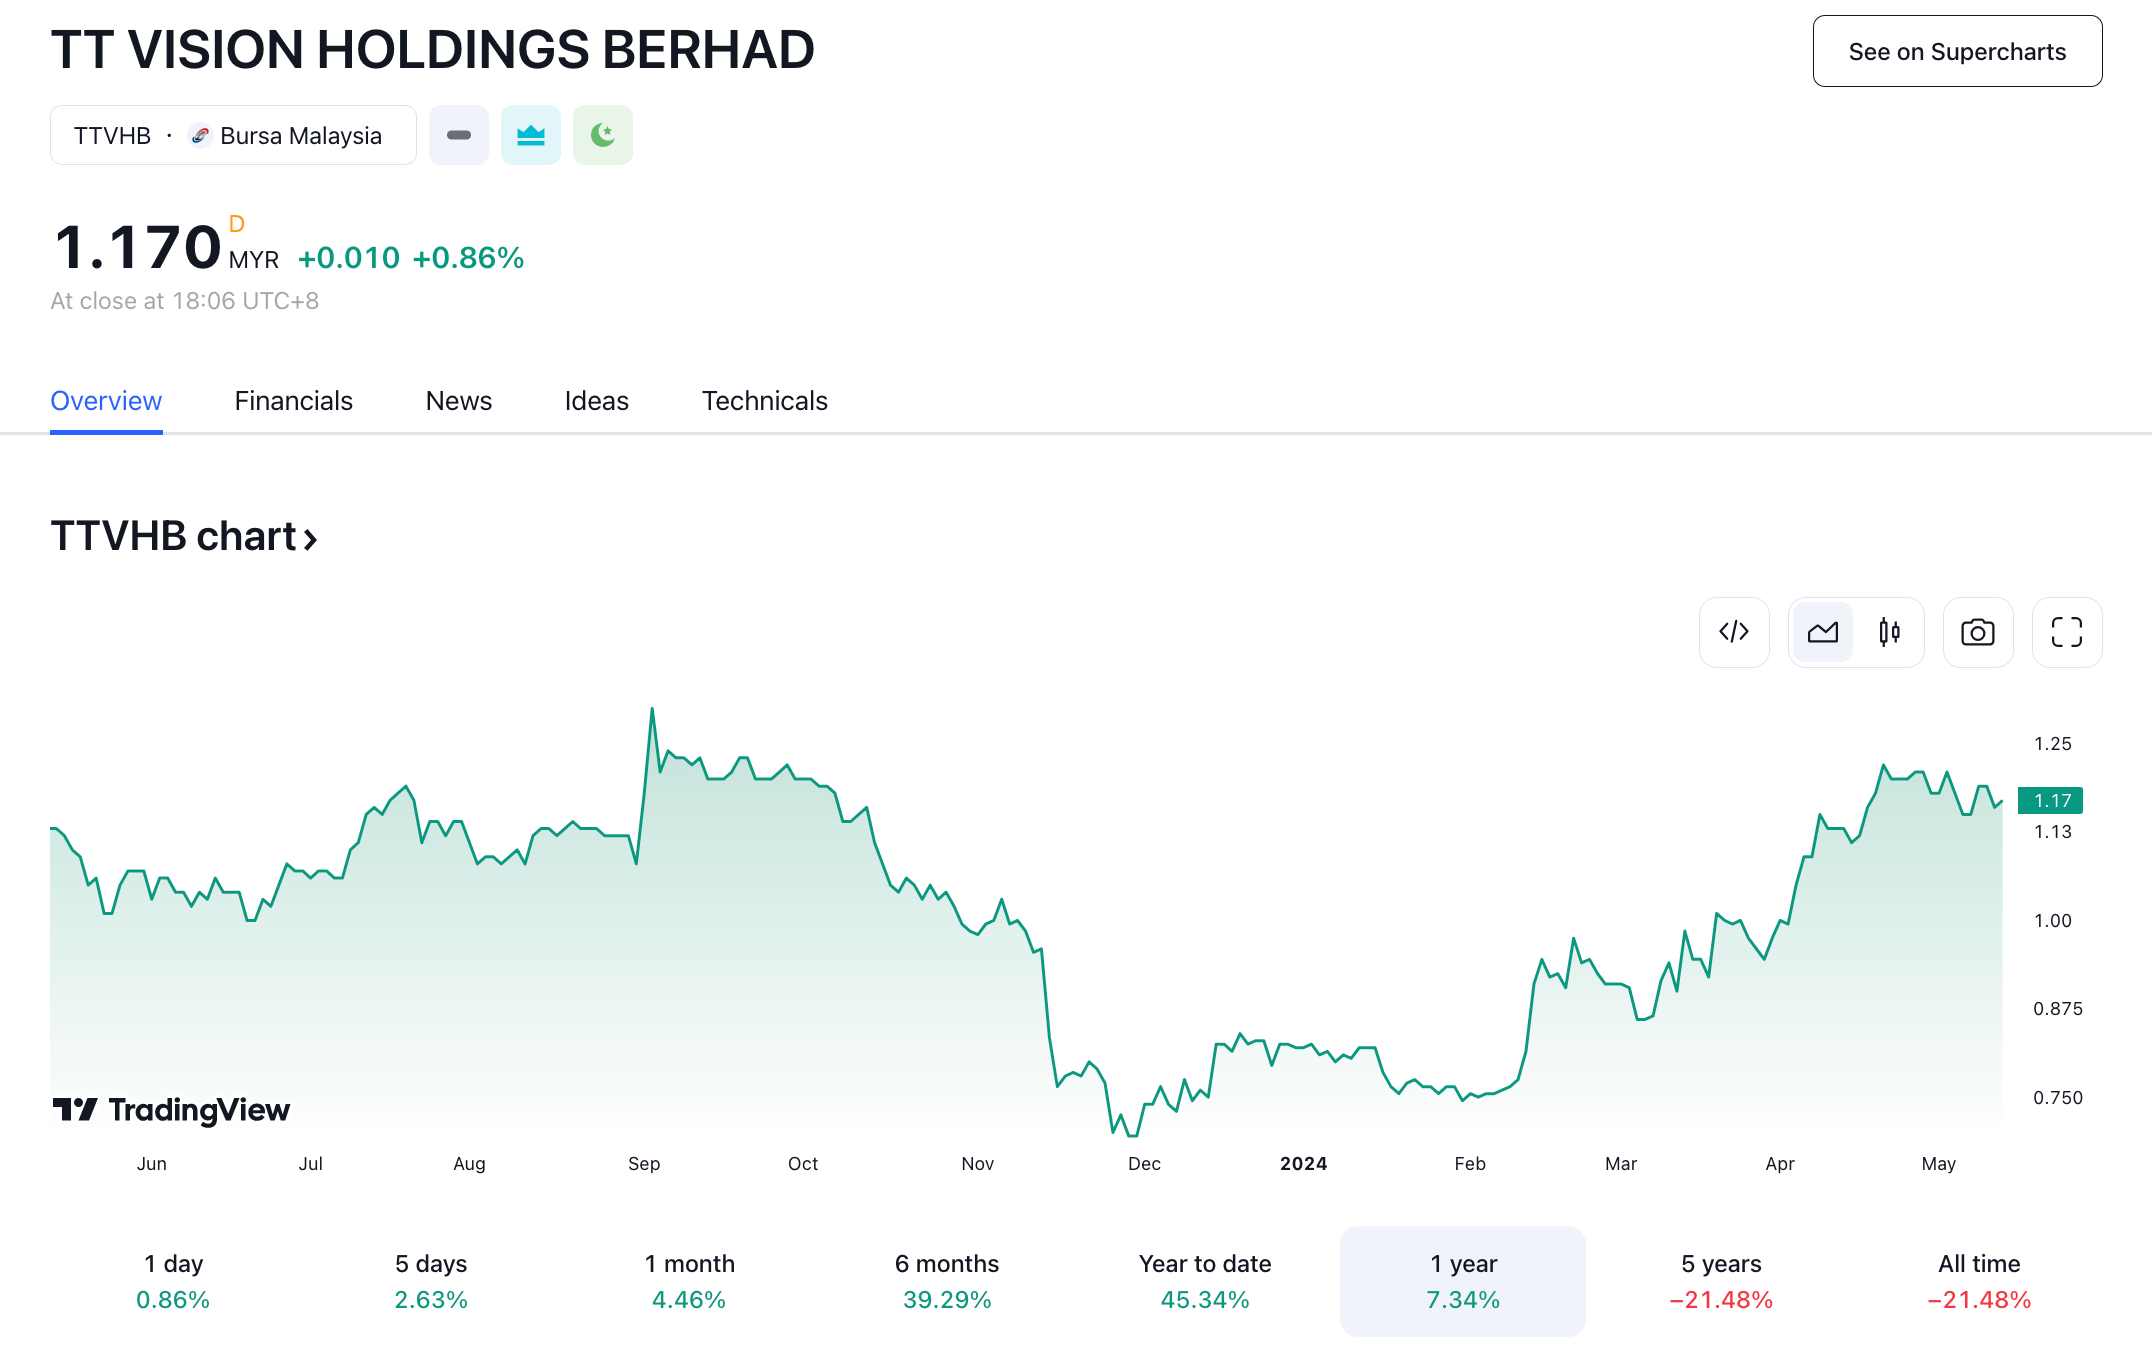Select the 5 days range
2152x1358 pixels.
pos(431,1281)
